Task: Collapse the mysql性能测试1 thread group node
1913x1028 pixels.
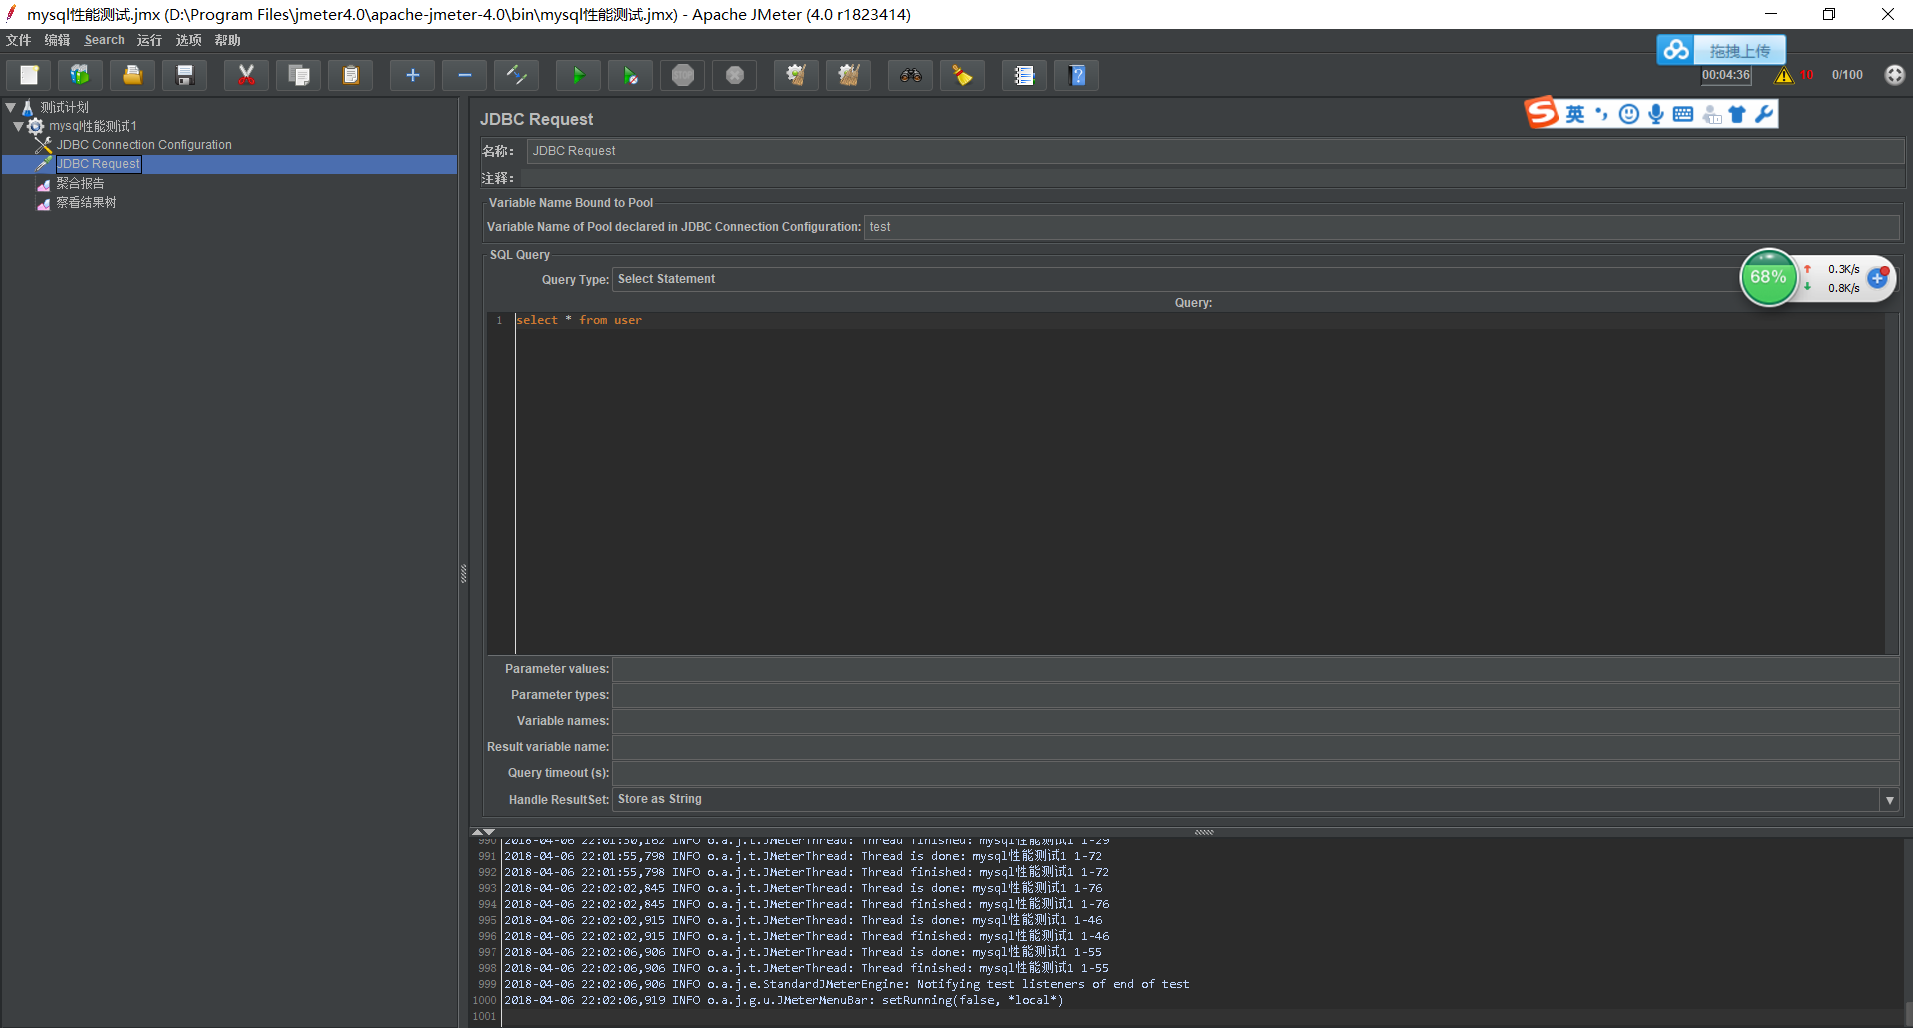Action: [x=18, y=126]
